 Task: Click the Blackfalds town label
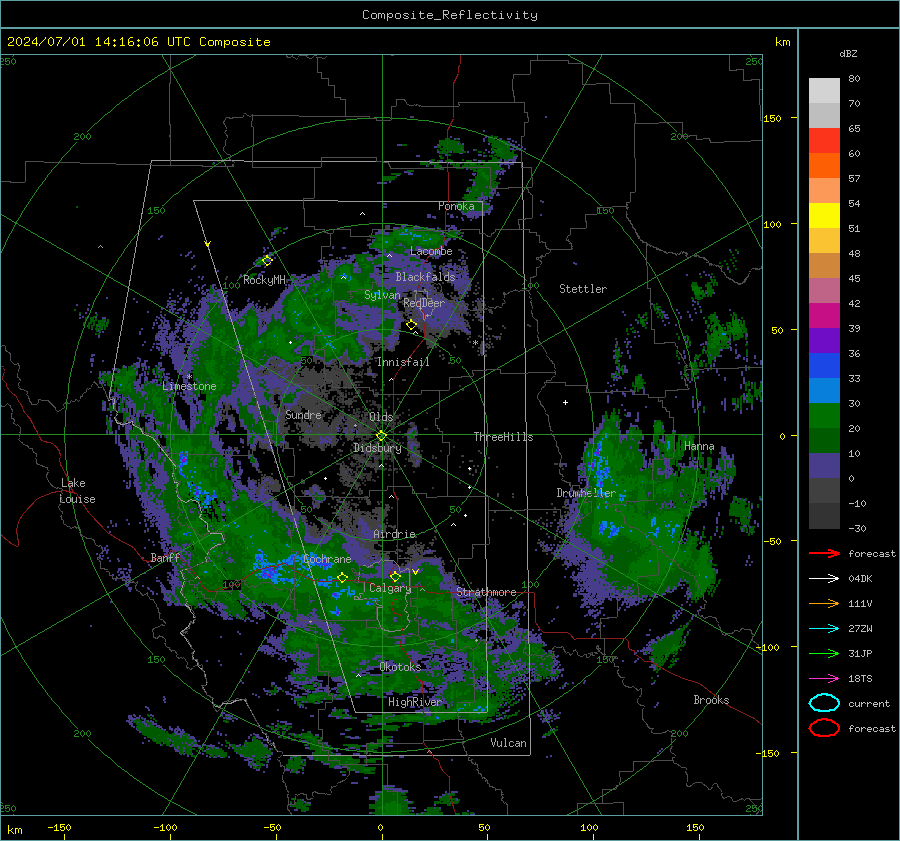[x=425, y=277]
